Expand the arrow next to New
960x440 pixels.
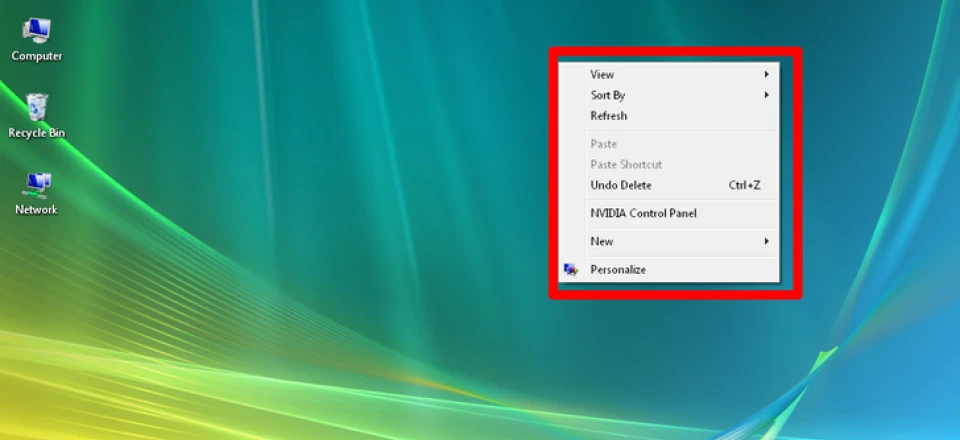[x=767, y=242]
